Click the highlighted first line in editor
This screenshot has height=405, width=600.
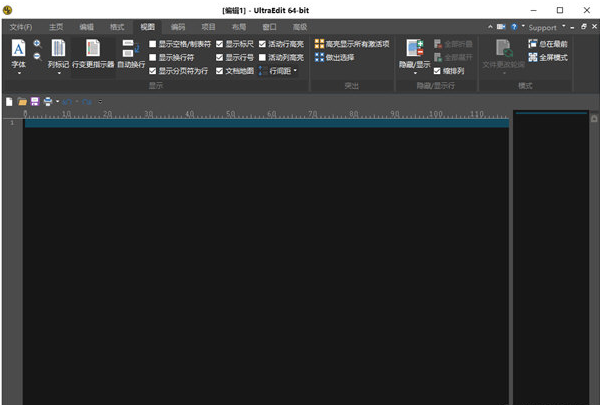[x=267, y=123]
